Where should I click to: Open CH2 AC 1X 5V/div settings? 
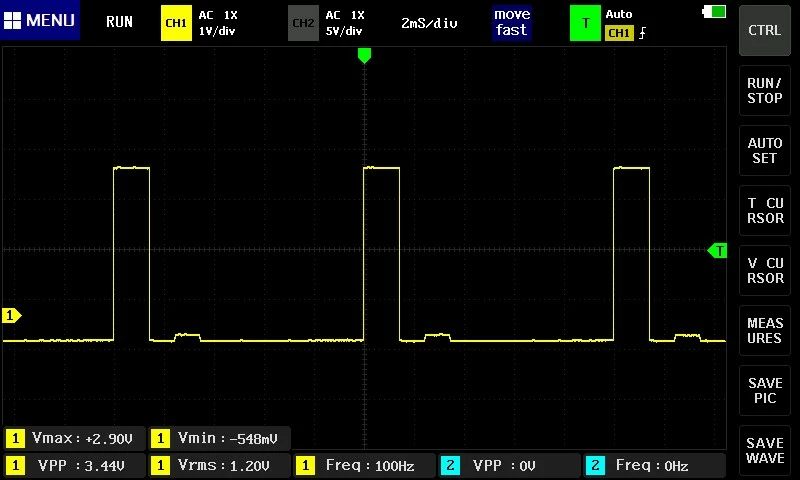pyautogui.click(x=345, y=23)
